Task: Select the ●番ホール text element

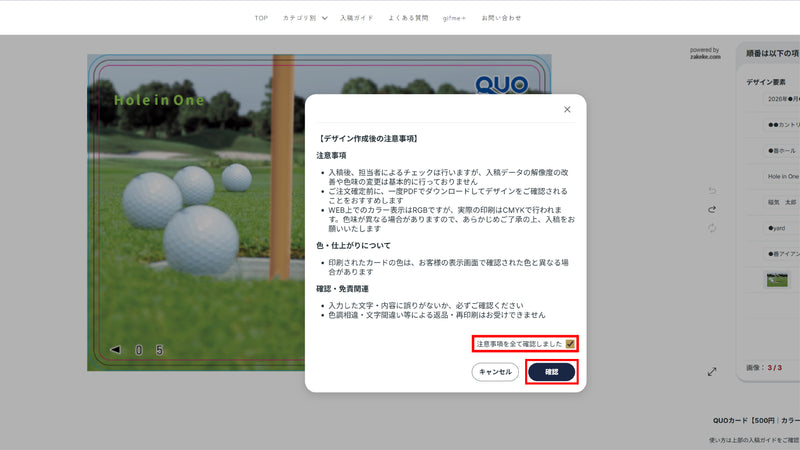Action: tap(782, 151)
